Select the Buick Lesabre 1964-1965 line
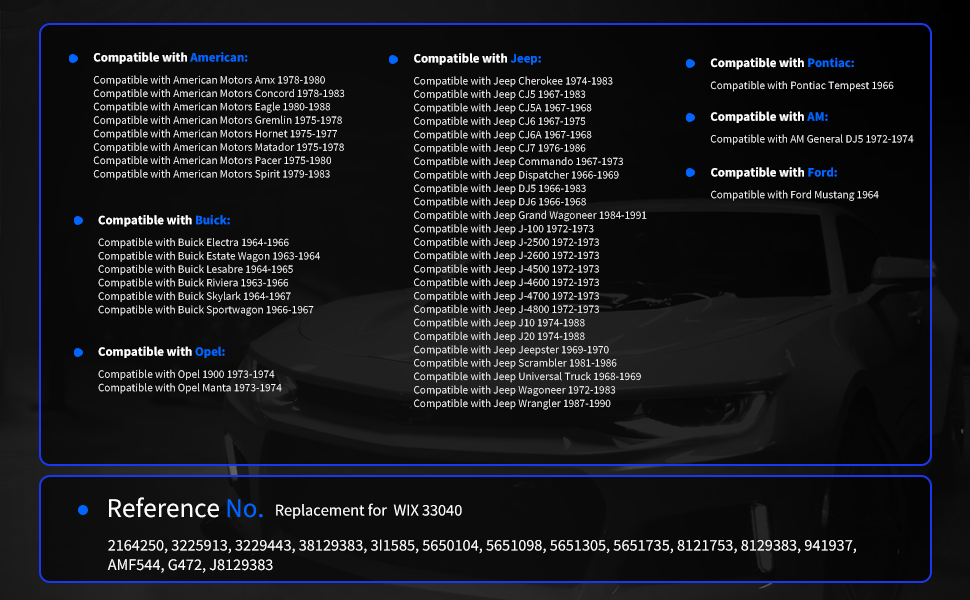970x600 pixels. [195, 269]
